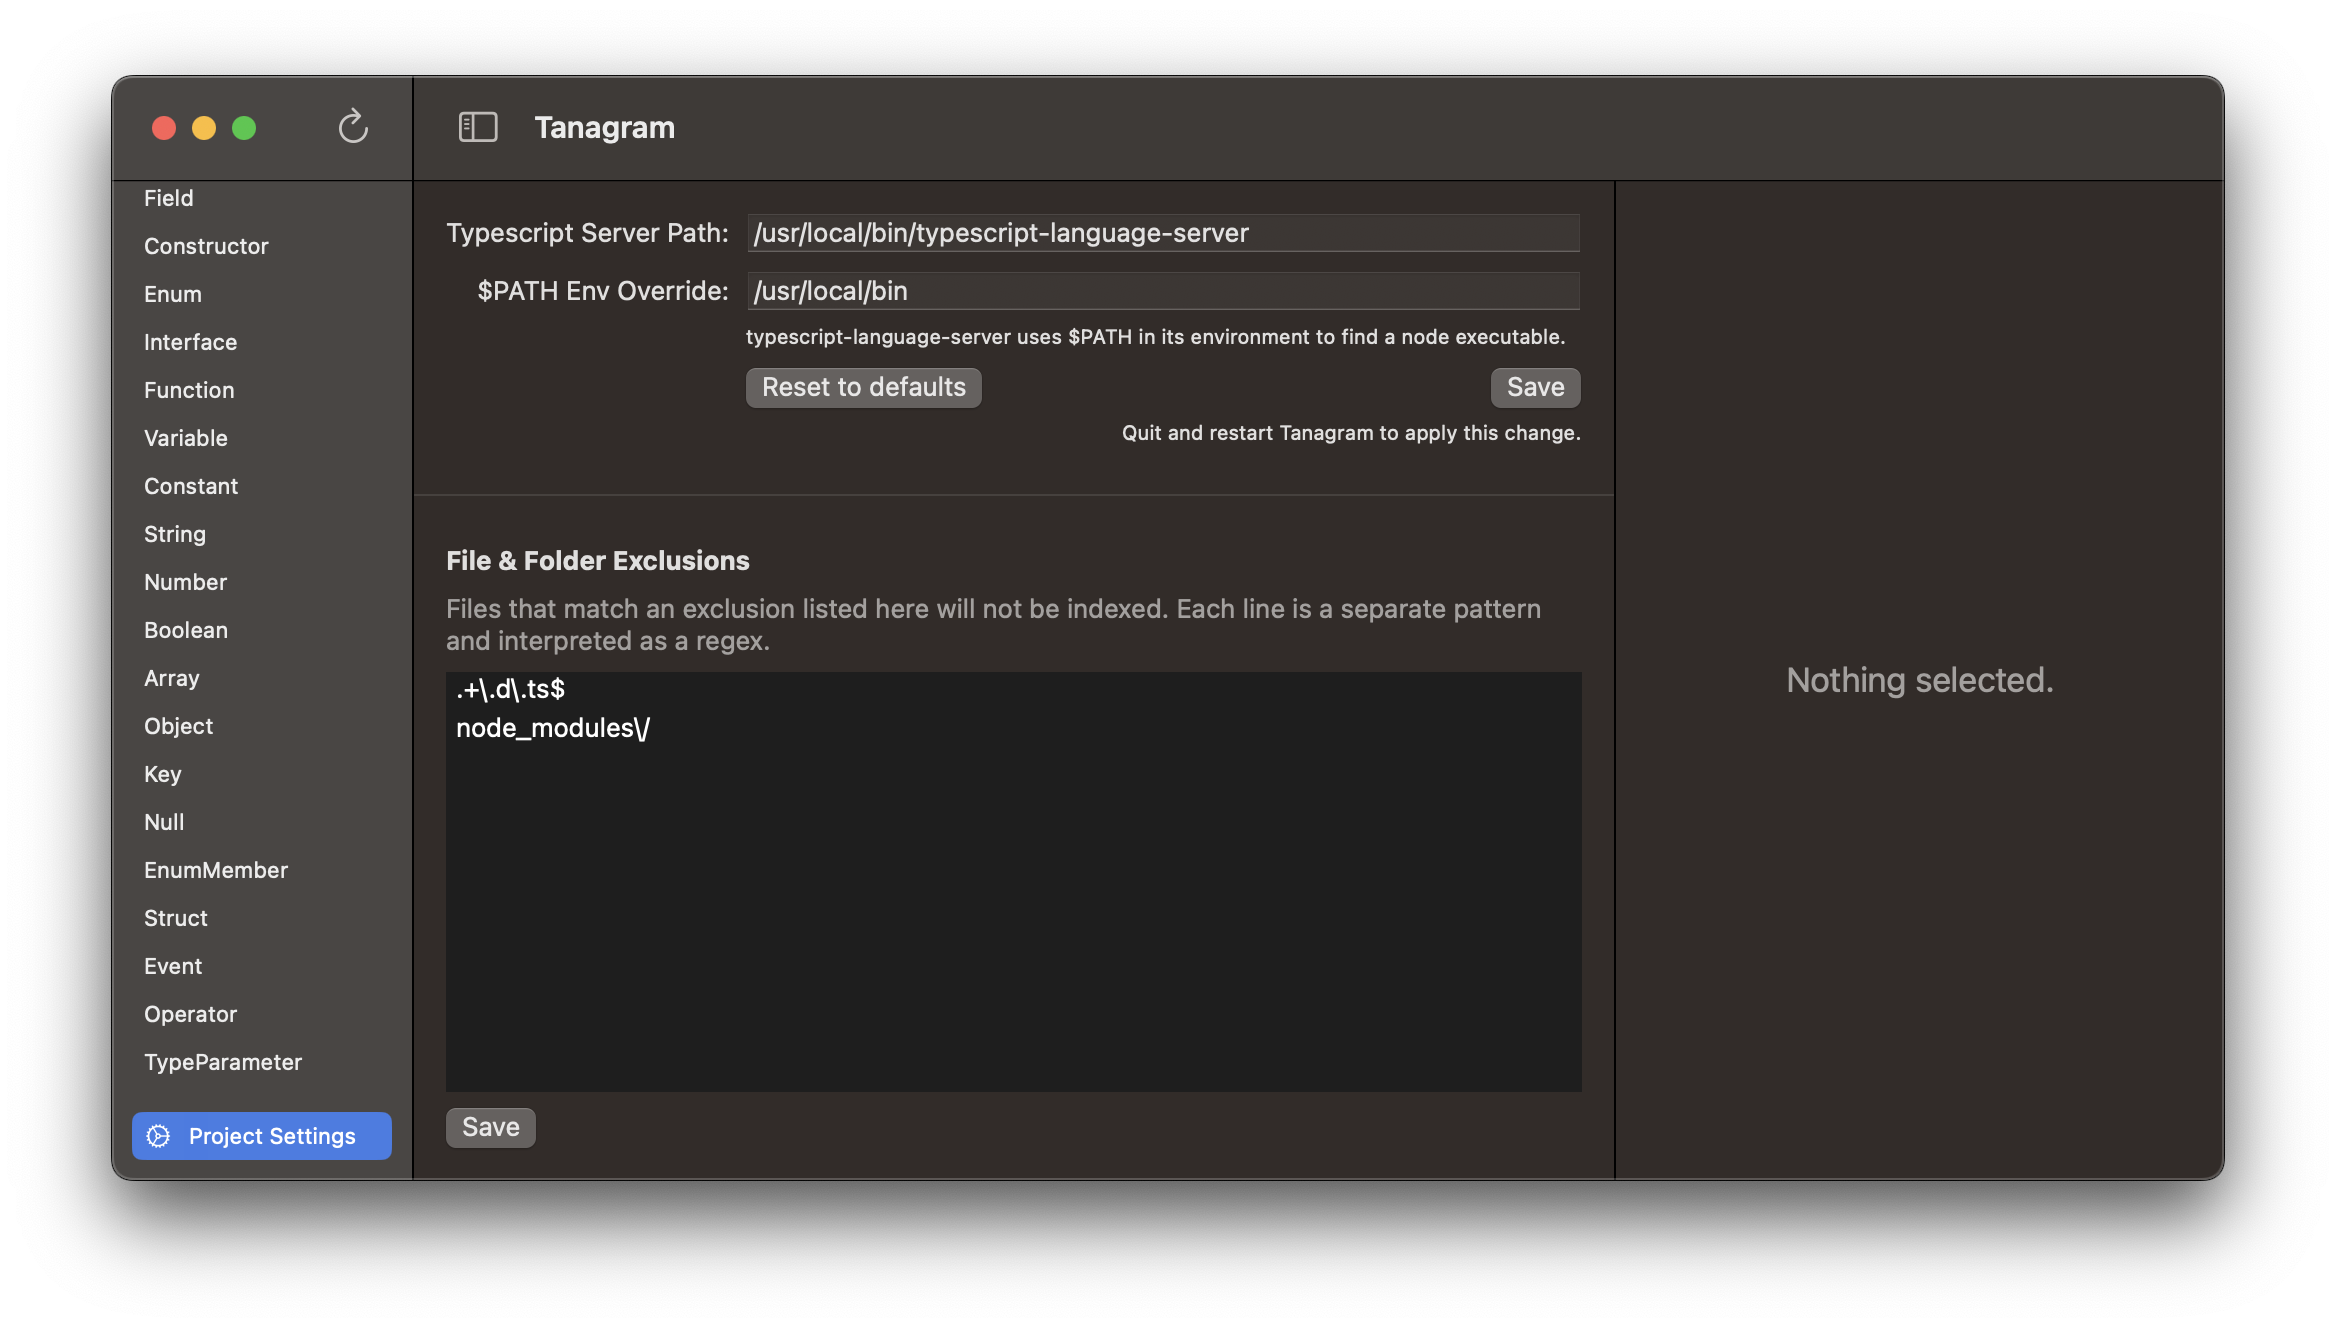
Task: Select Null in the sidebar
Action: [x=164, y=822]
